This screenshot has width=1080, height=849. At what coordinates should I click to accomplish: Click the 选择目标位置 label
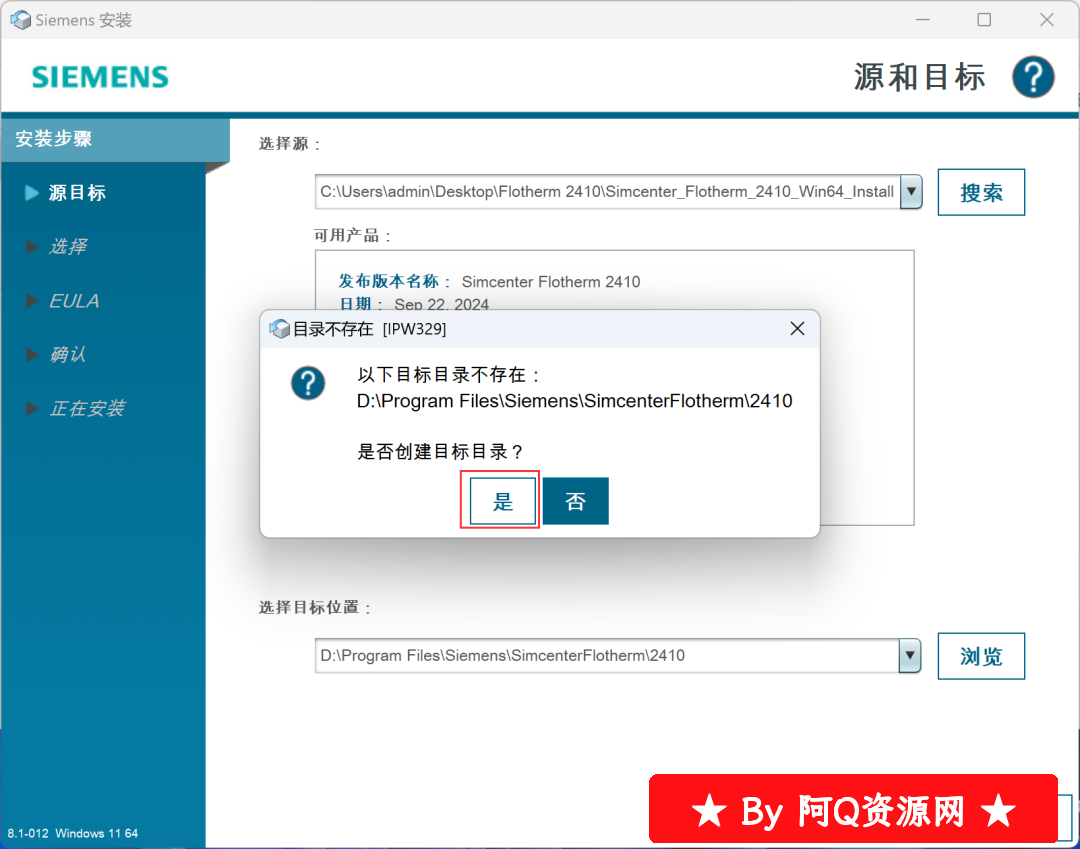point(315,607)
